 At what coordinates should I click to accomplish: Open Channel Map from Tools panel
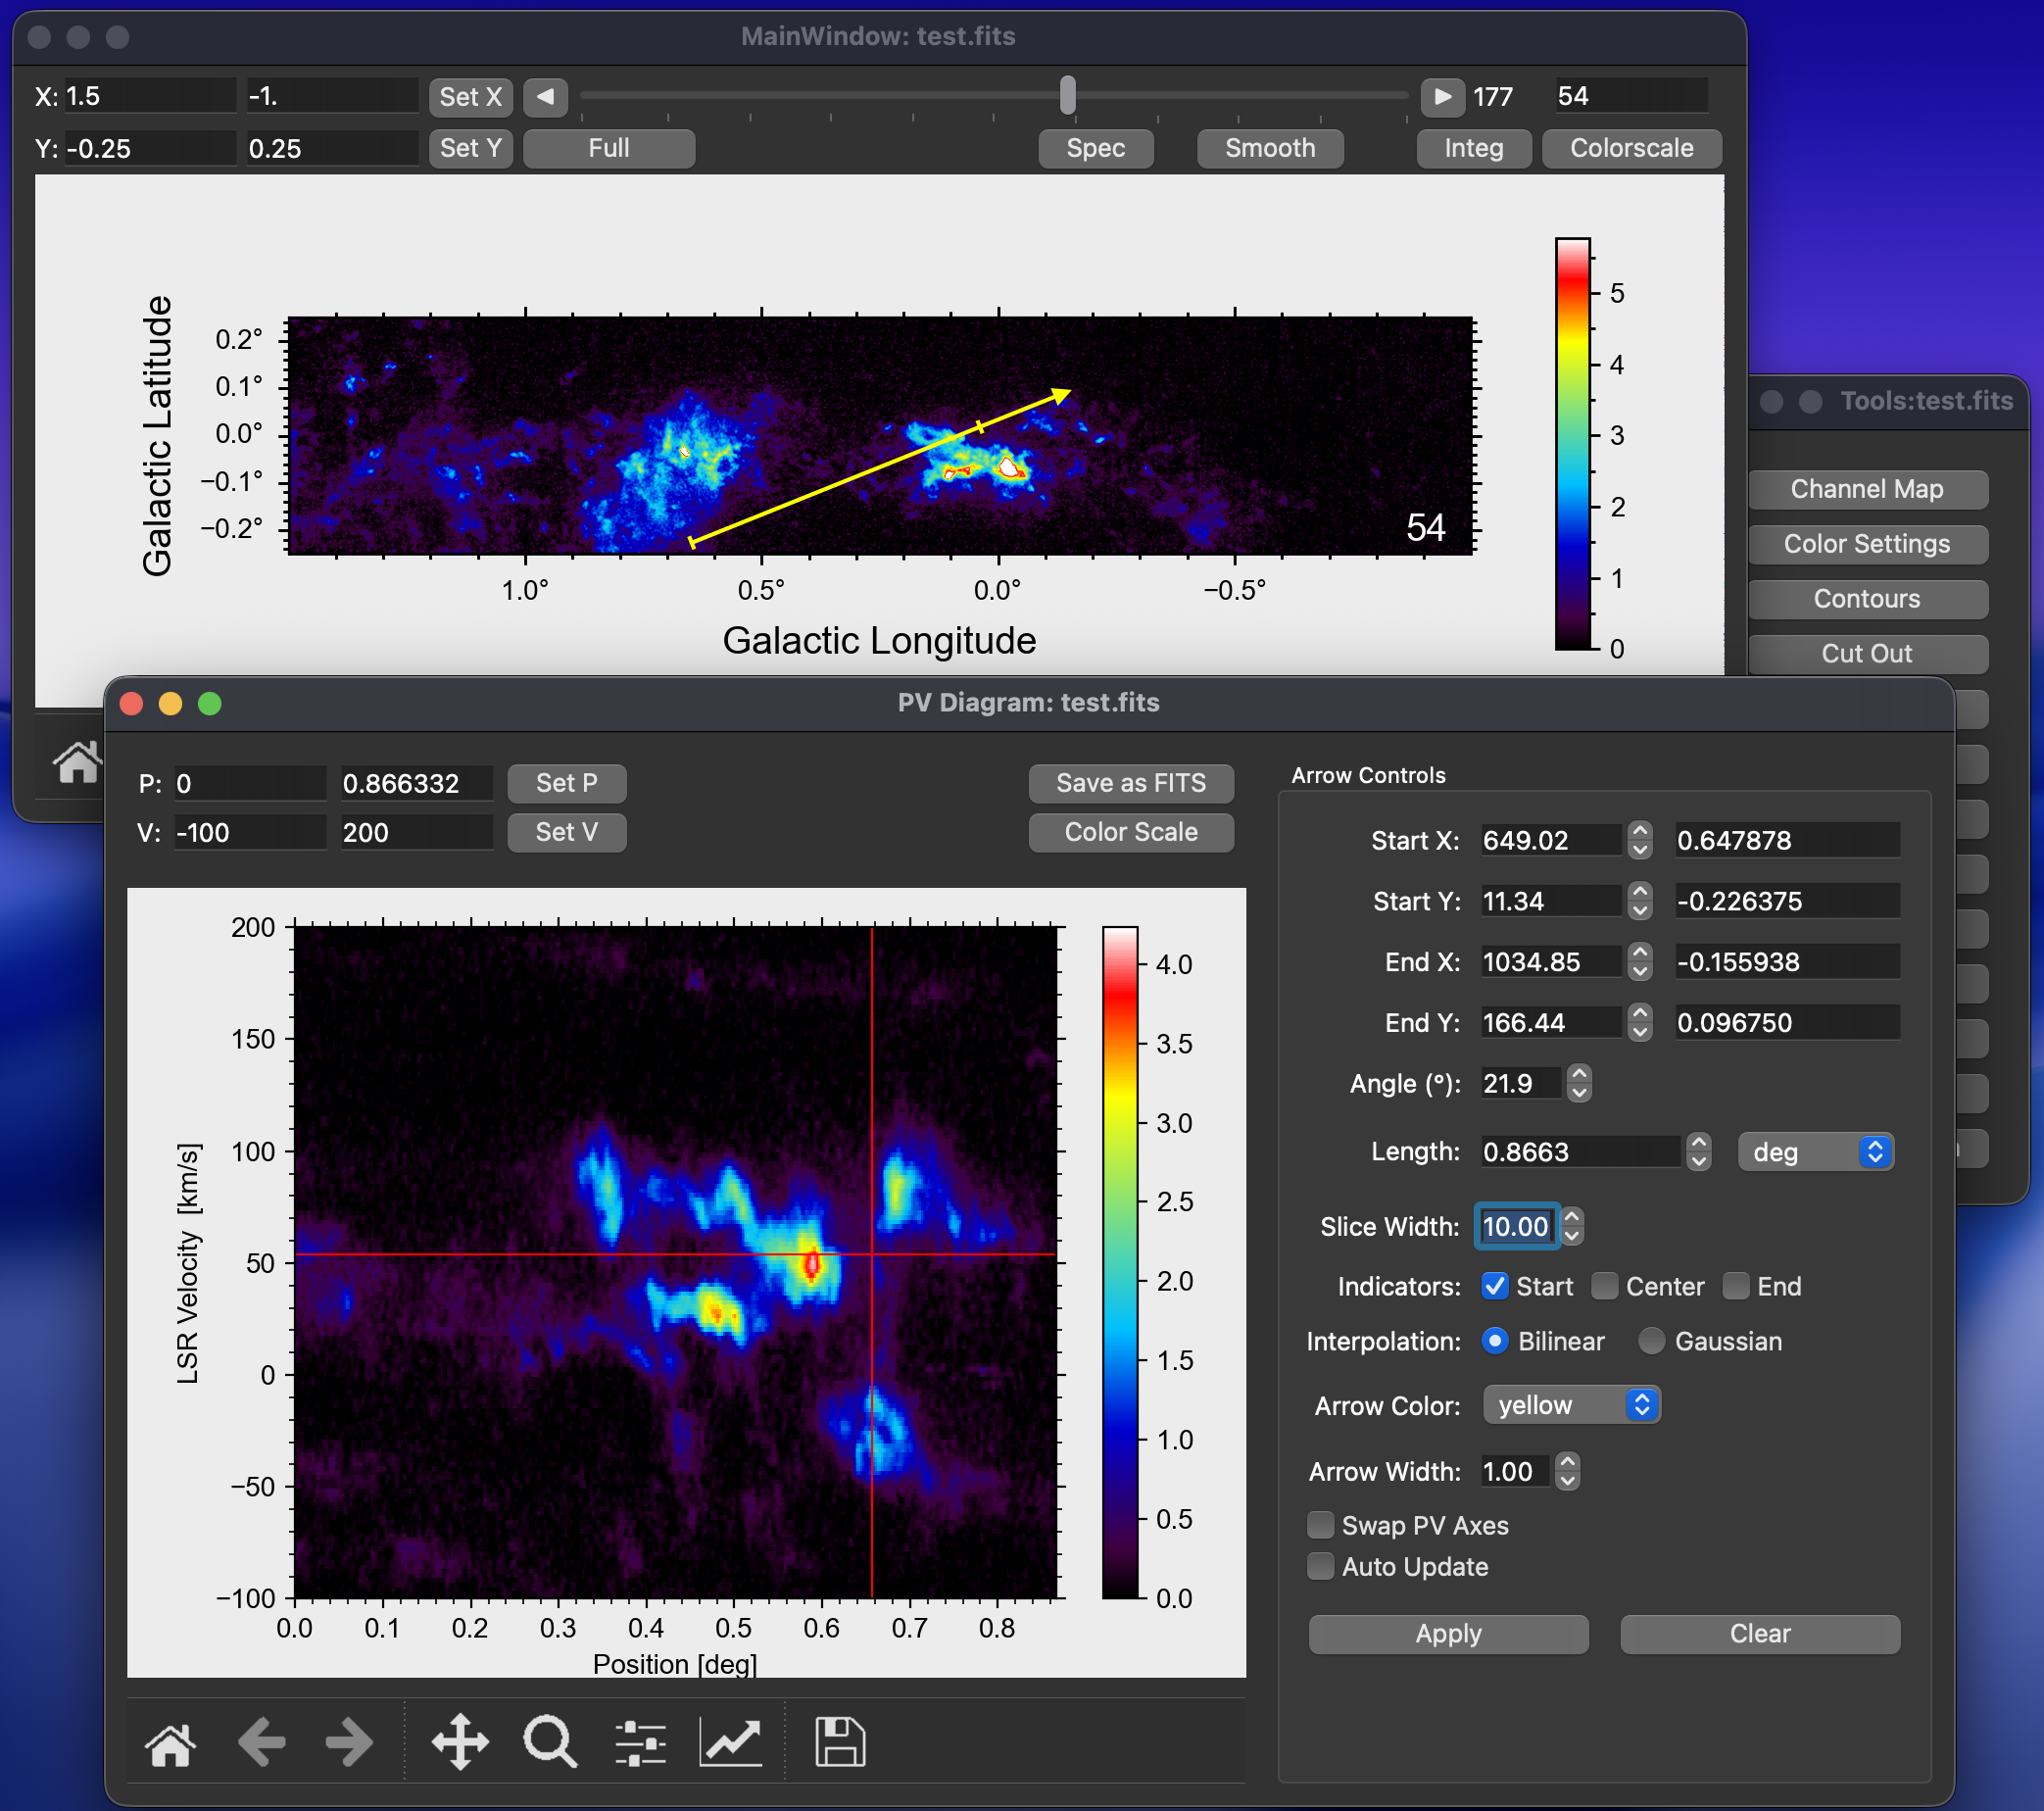click(1866, 489)
